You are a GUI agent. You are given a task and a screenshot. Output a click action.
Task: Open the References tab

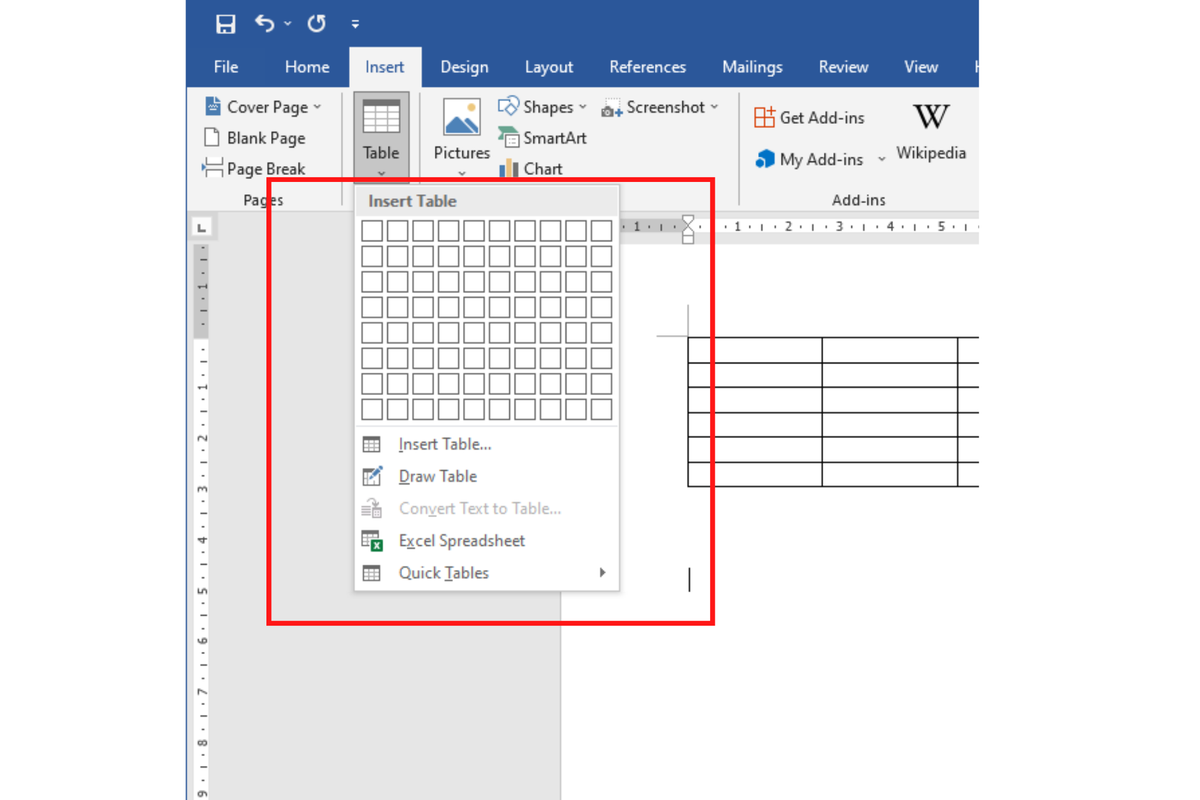click(647, 67)
